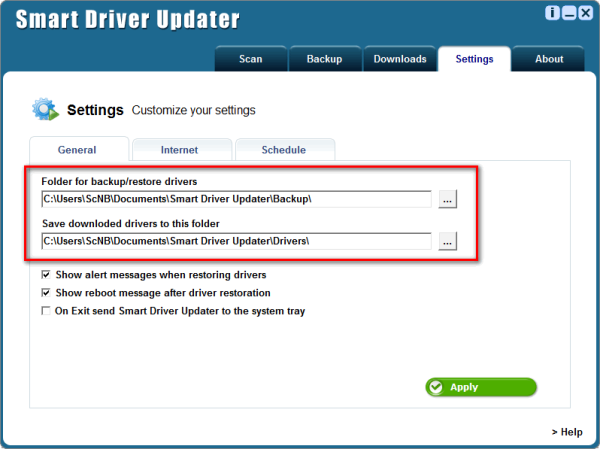Open the About tab

549,59
